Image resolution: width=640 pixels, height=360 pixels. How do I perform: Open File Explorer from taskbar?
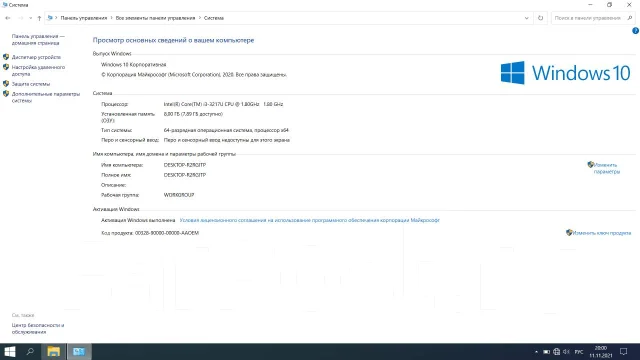pos(53,351)
